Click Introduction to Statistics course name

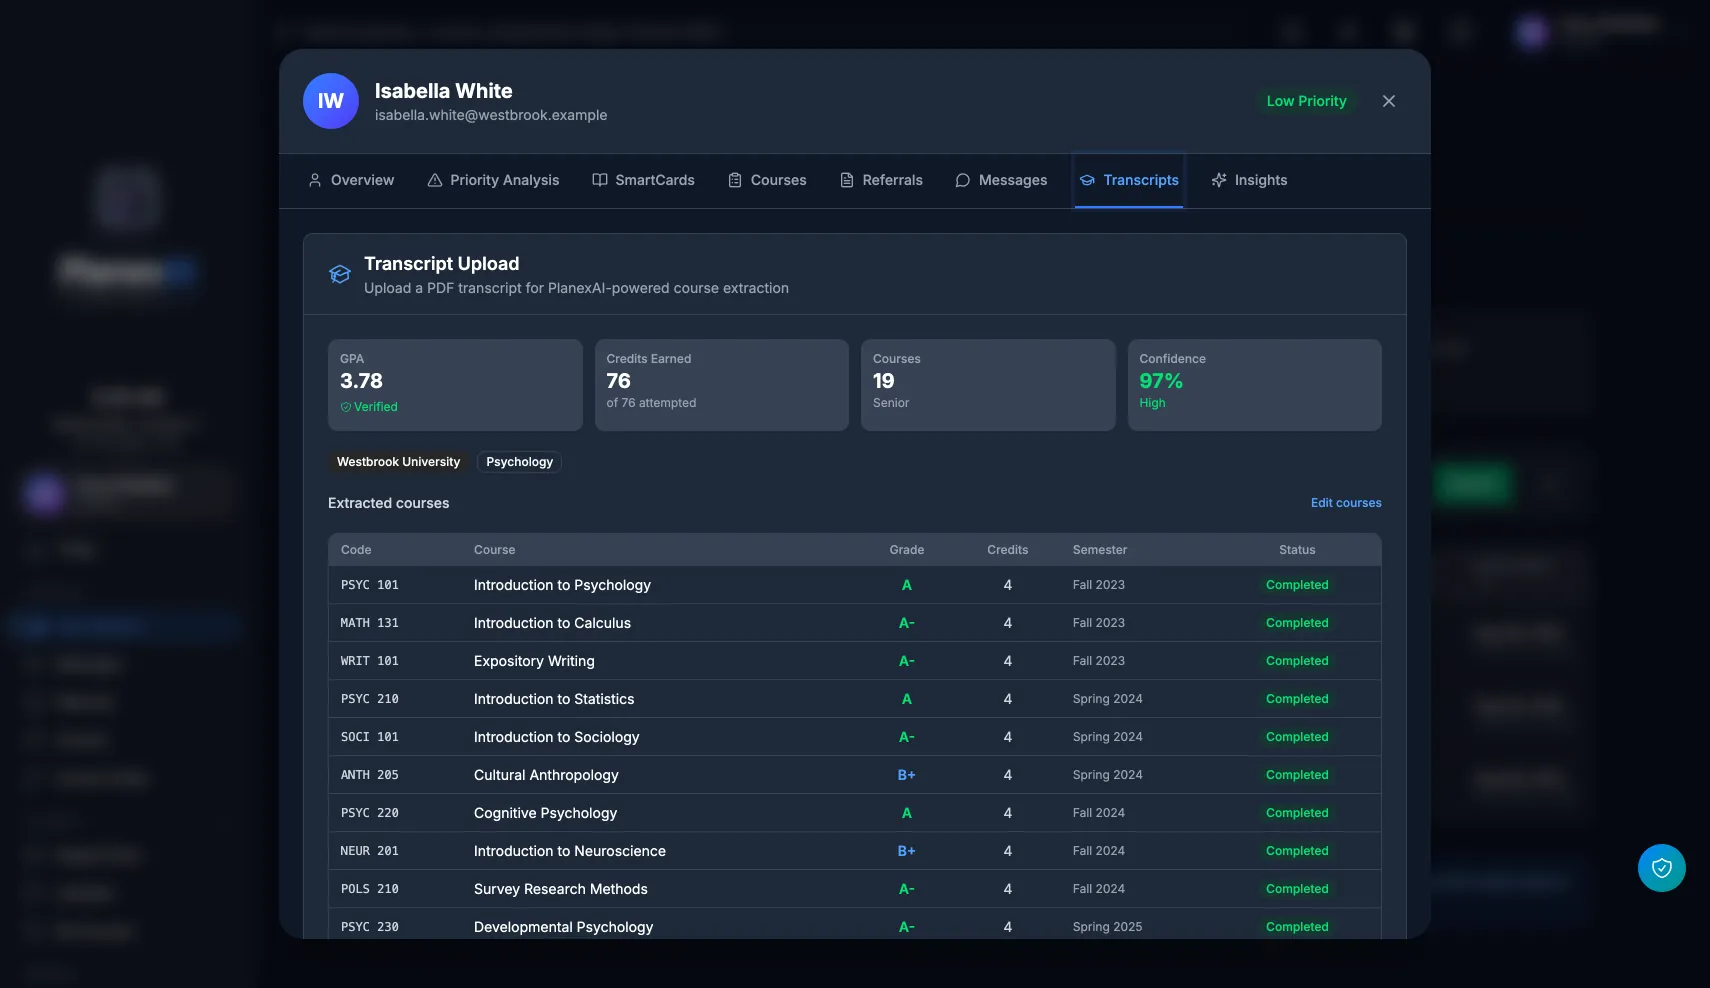click(554, 699)
